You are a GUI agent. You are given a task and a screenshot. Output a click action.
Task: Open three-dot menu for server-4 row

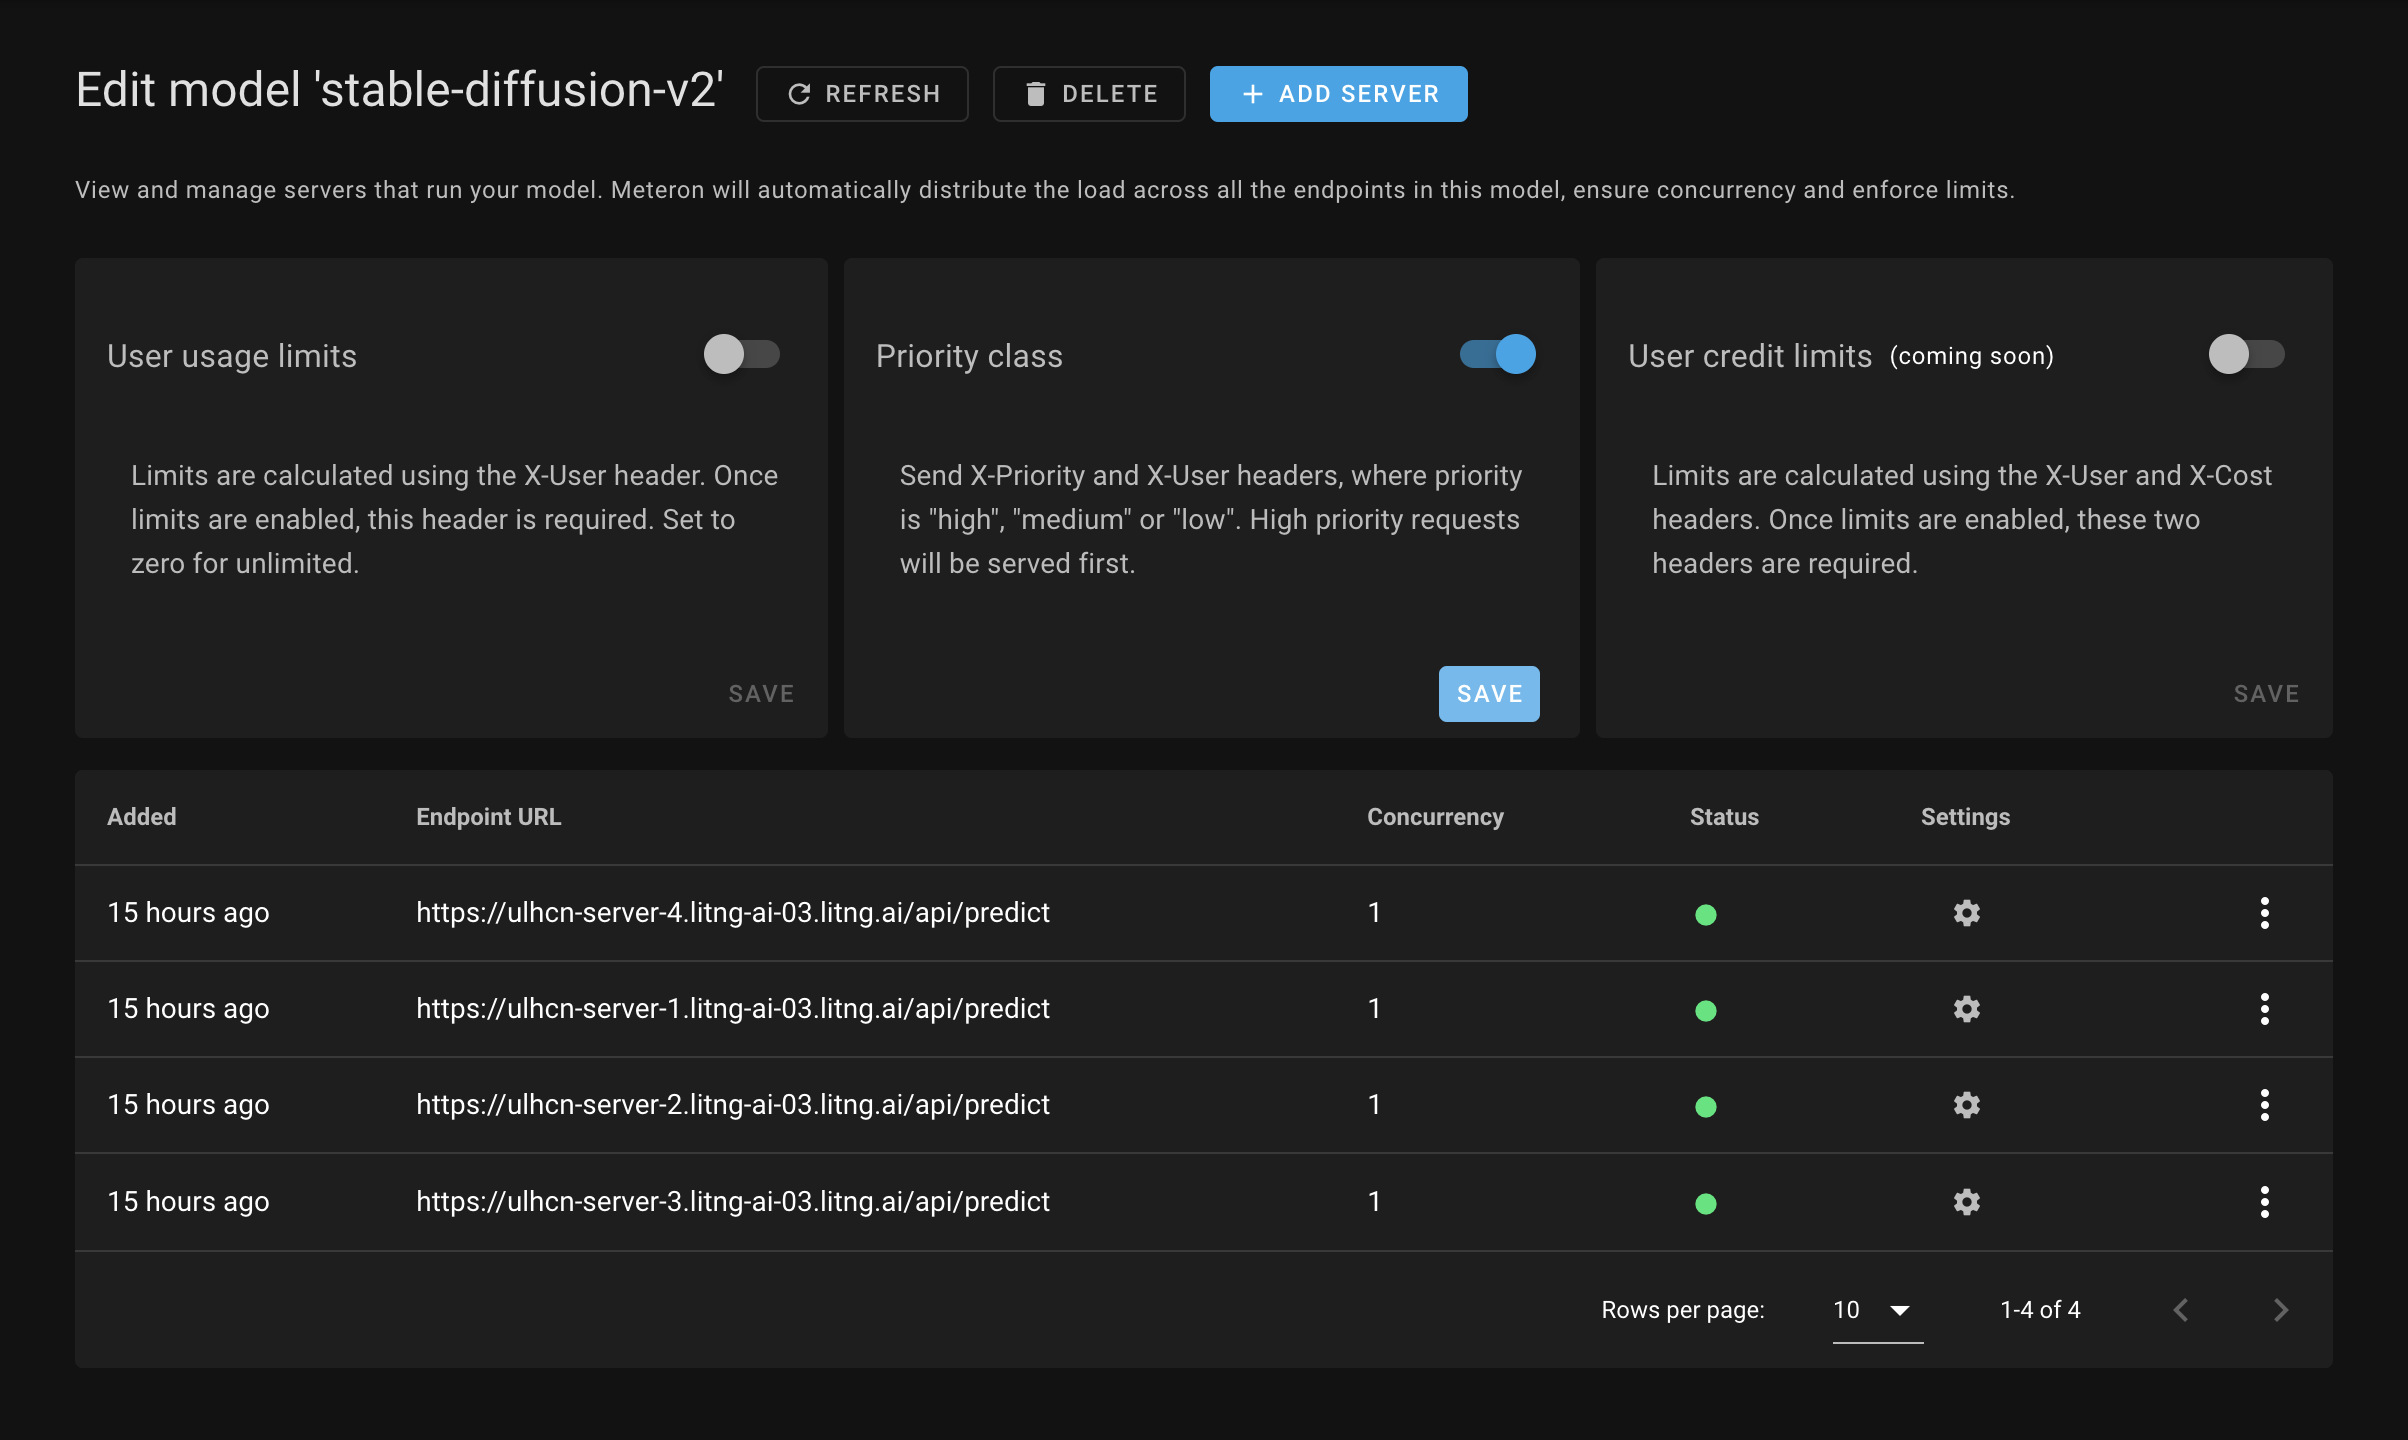click(x=2264, y=913)
